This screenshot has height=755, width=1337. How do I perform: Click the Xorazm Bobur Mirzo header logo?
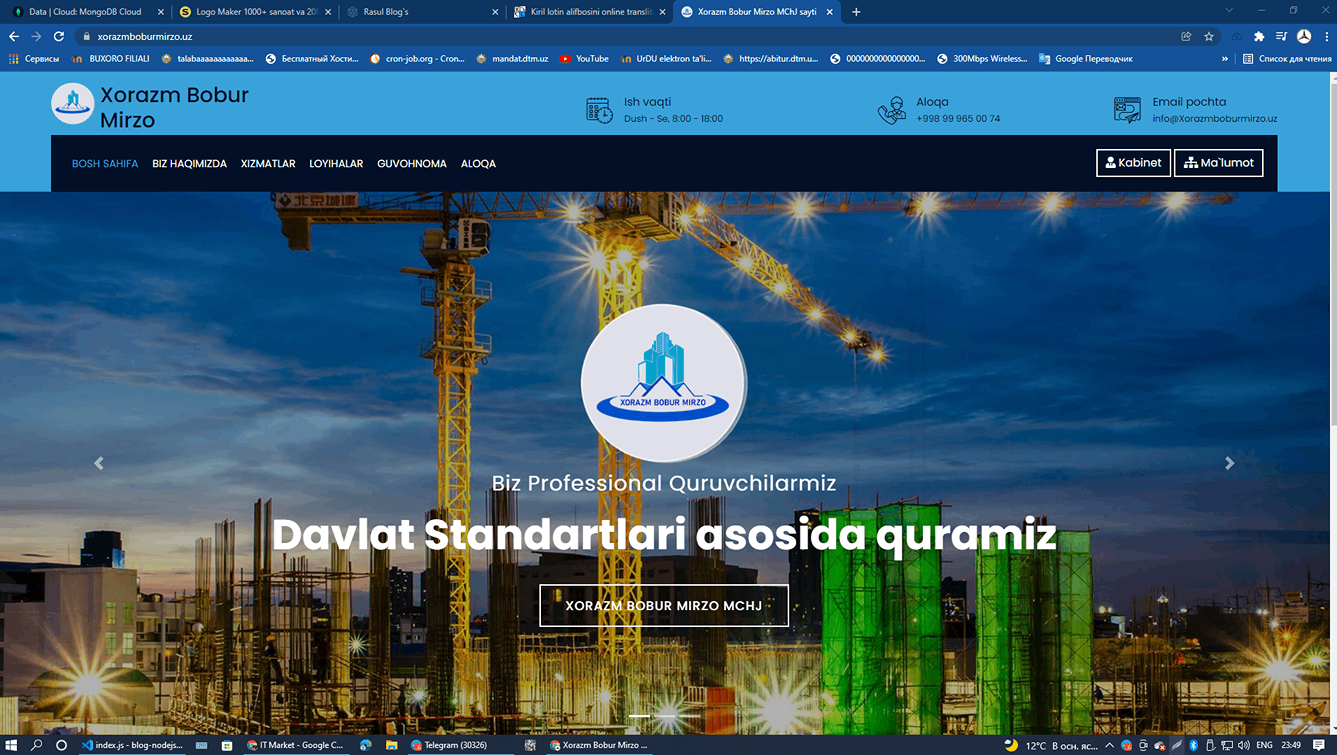pos(73,104)
